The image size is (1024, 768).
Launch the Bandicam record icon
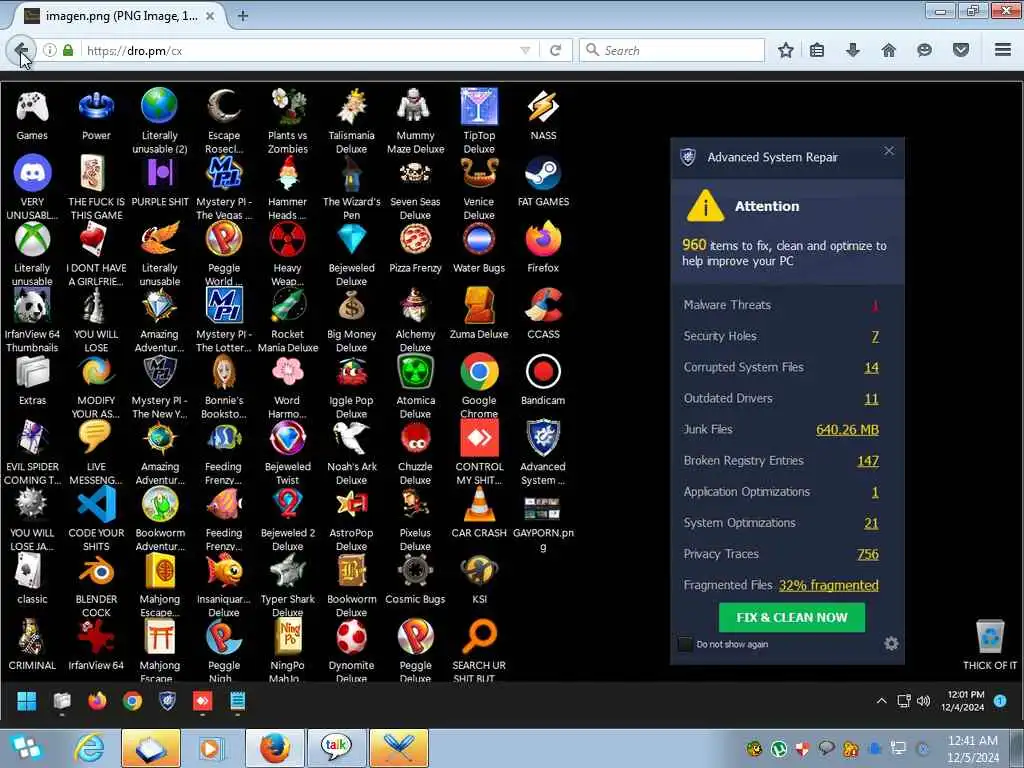543,372
